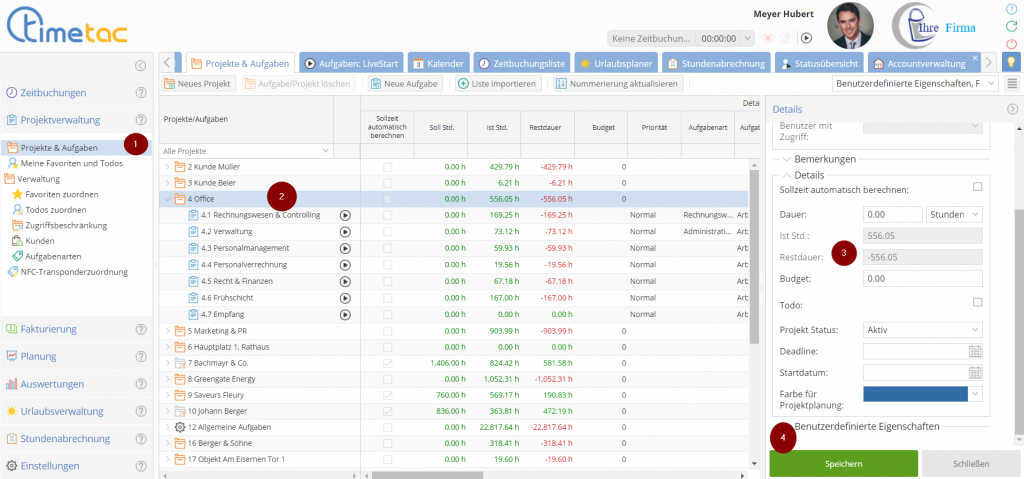
Task: Switch to the Urlaubsplaner tab
Action: tap(618, 63)
